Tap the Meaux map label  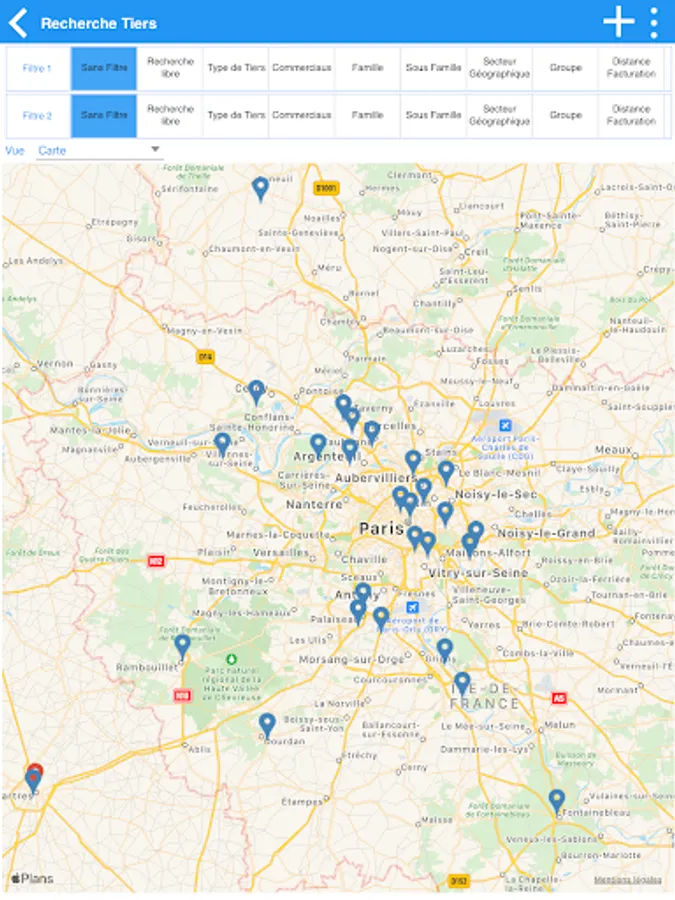[x=614, y=449]
